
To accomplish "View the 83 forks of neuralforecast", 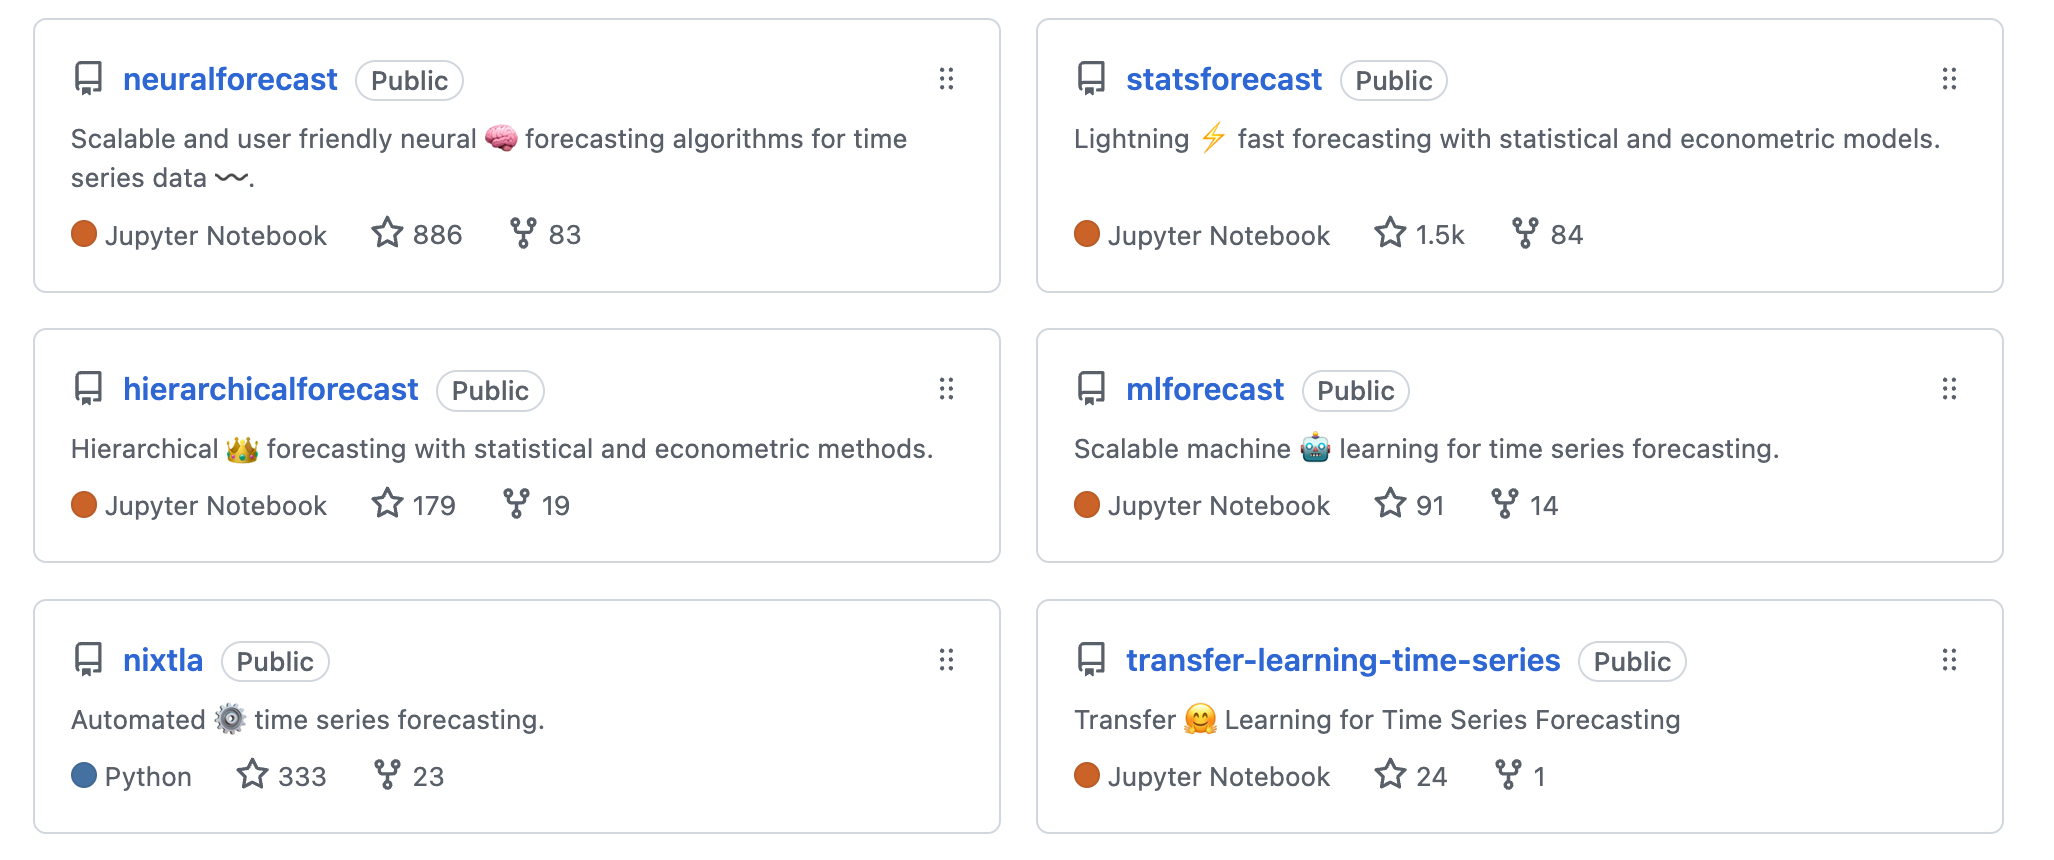I will pos(545,234).
